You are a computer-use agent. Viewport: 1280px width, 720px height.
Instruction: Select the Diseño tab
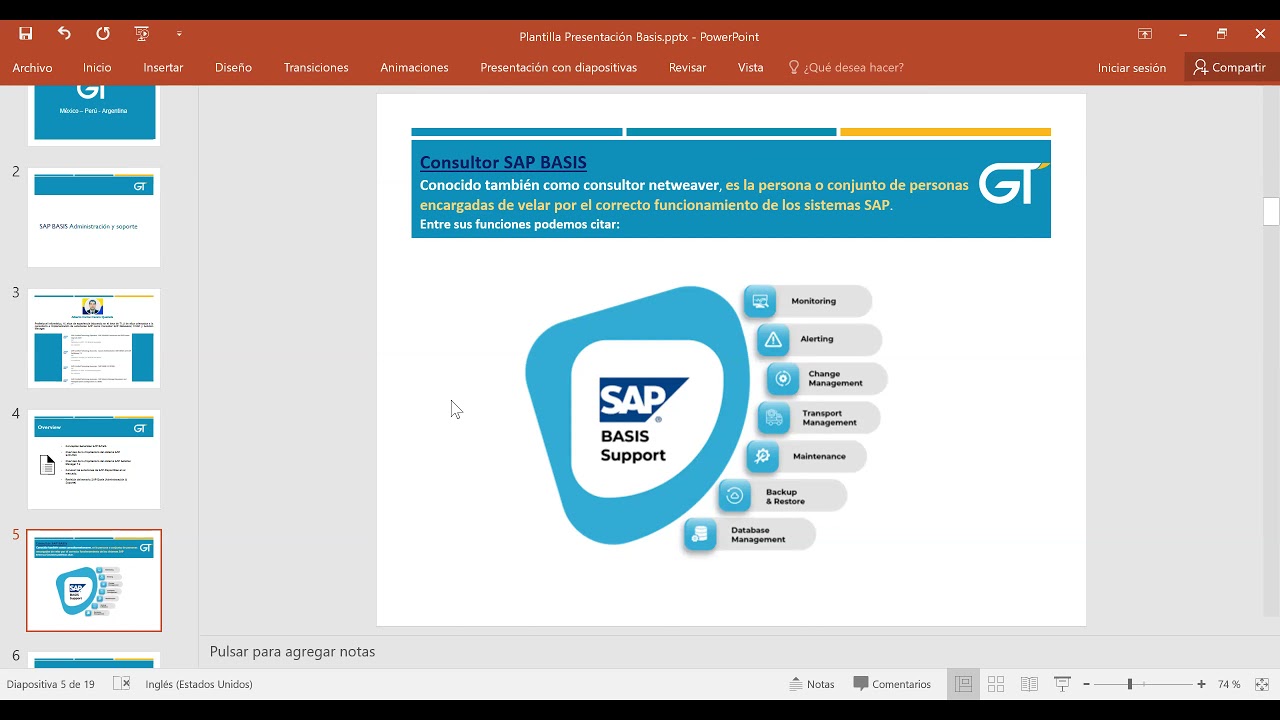tap(233, 68)
